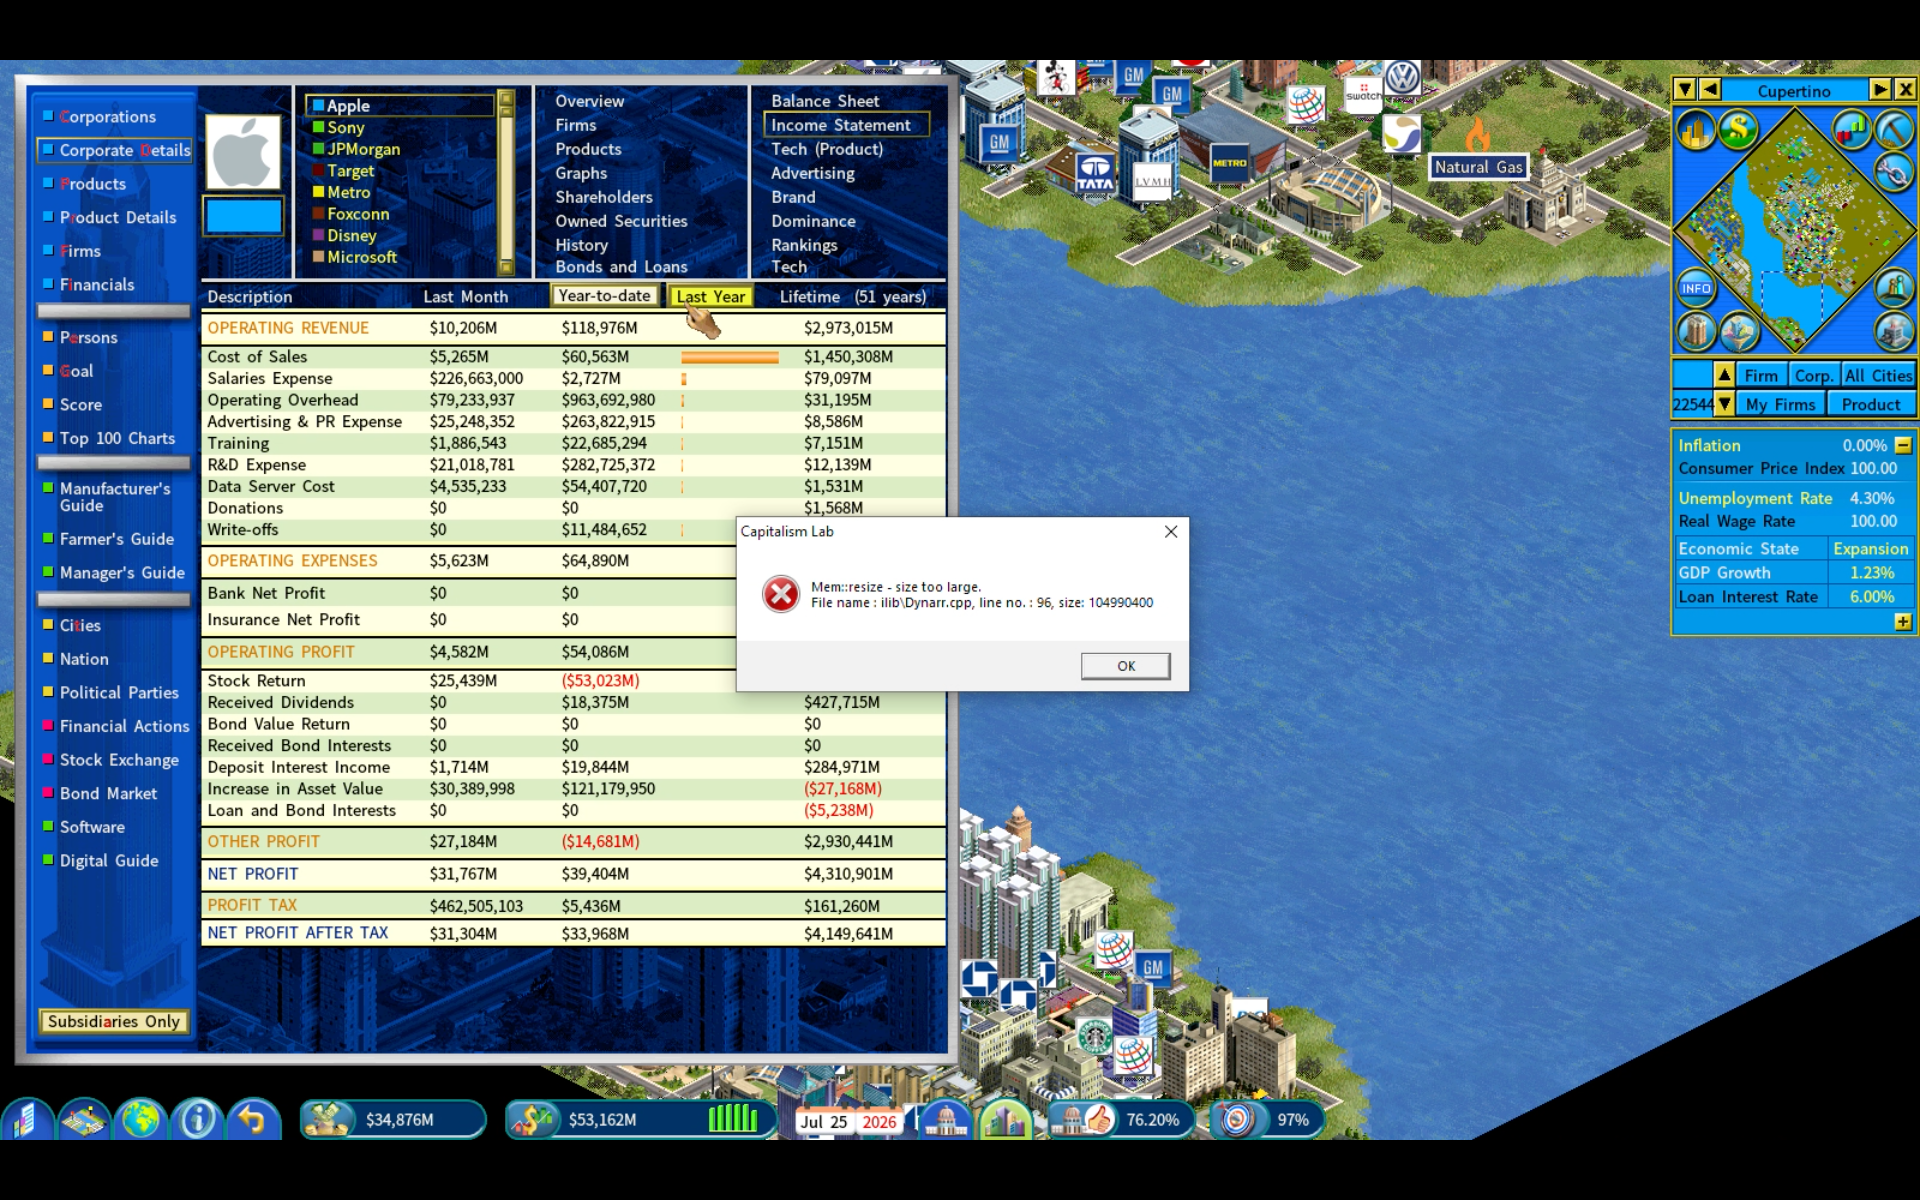Screen dimensions: 1920x1200
Task: Open Corporations in the left sidebar
Action: click(x=107, y=117)
